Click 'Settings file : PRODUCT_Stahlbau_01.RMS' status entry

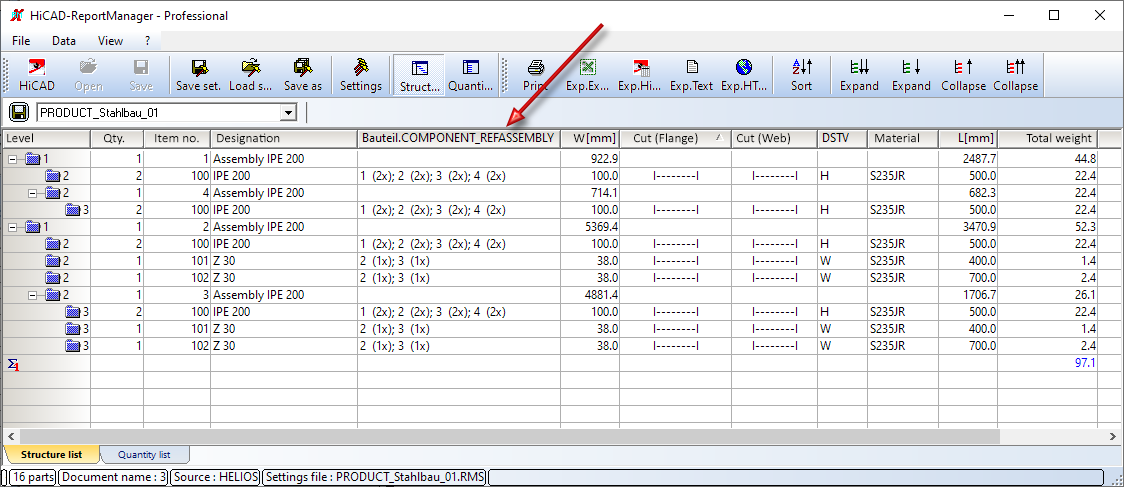coord(374,477)
